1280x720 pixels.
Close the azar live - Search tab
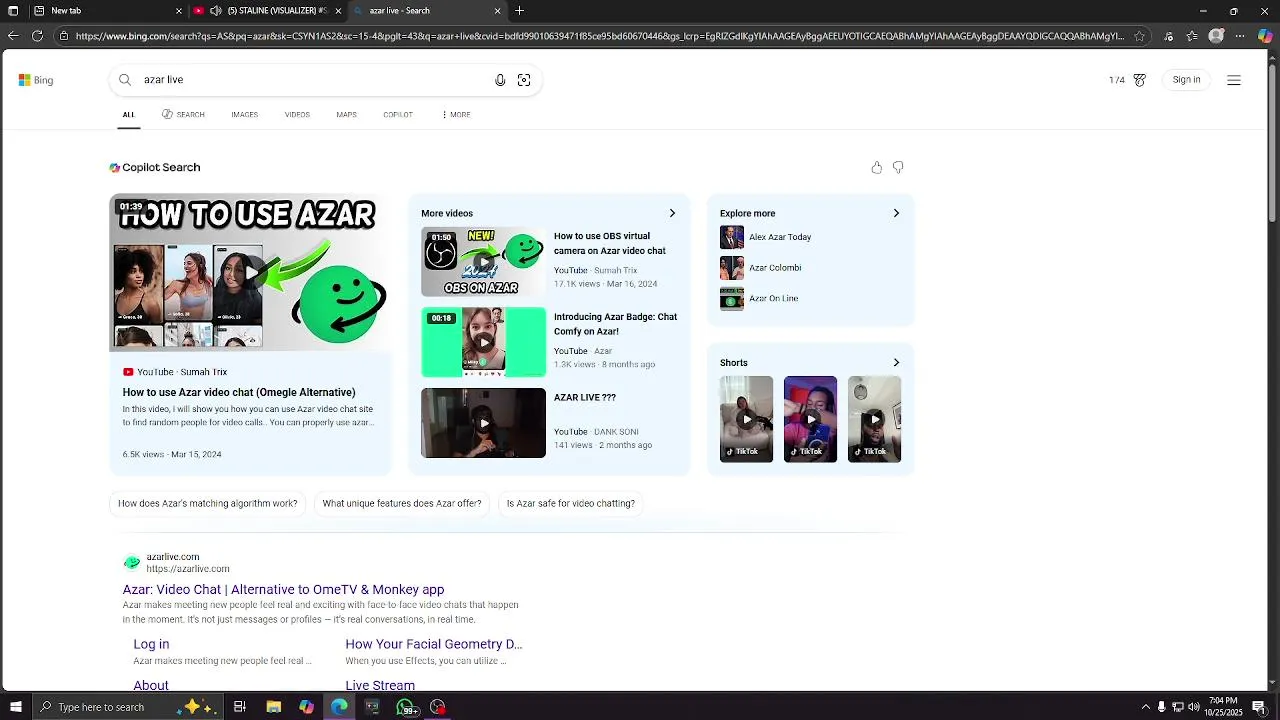[498, 11]
